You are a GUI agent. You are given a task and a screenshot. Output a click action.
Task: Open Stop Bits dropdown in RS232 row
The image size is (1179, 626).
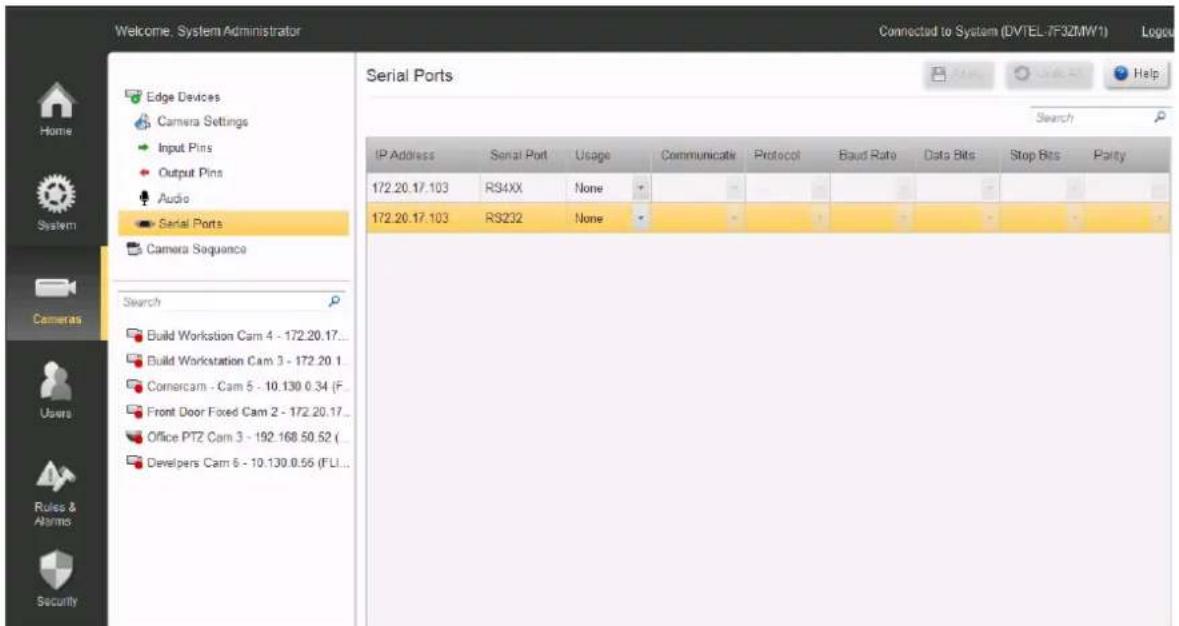1075,218
